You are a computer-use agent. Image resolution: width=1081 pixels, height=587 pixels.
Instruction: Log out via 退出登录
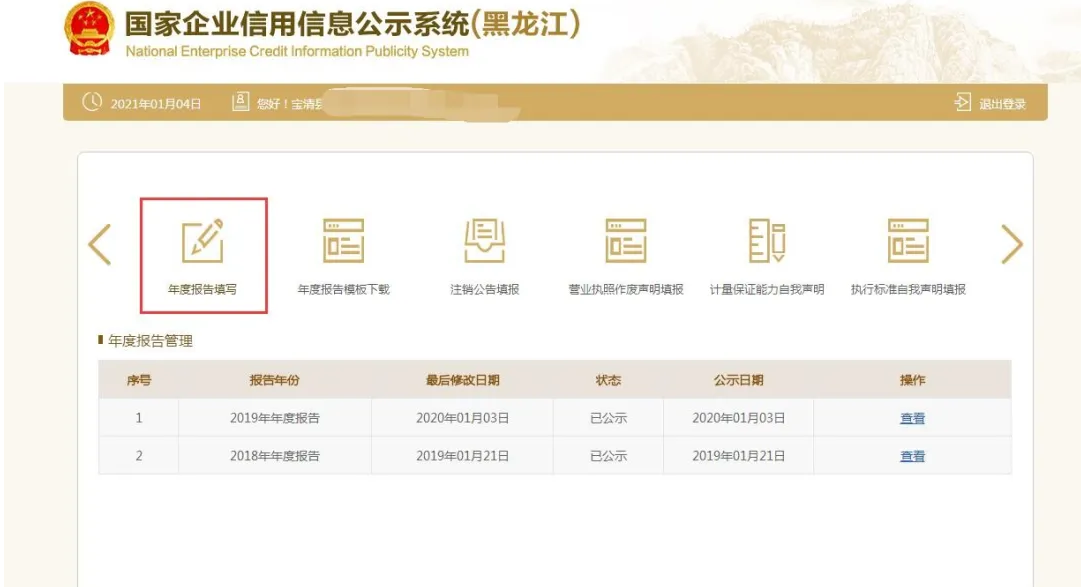[1002, 104]
